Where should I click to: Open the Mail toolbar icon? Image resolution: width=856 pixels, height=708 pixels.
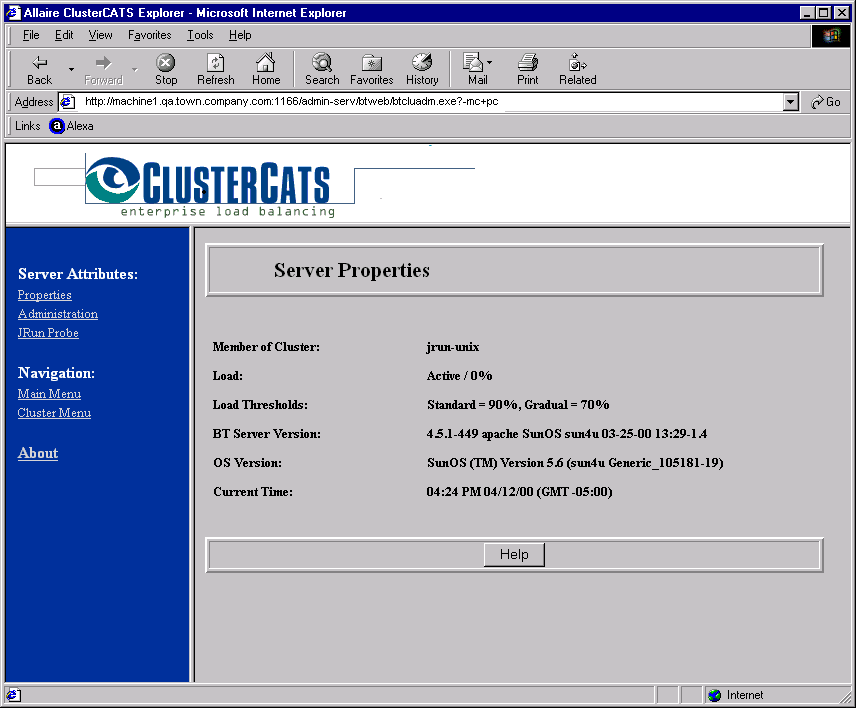(x=473, y=63)
